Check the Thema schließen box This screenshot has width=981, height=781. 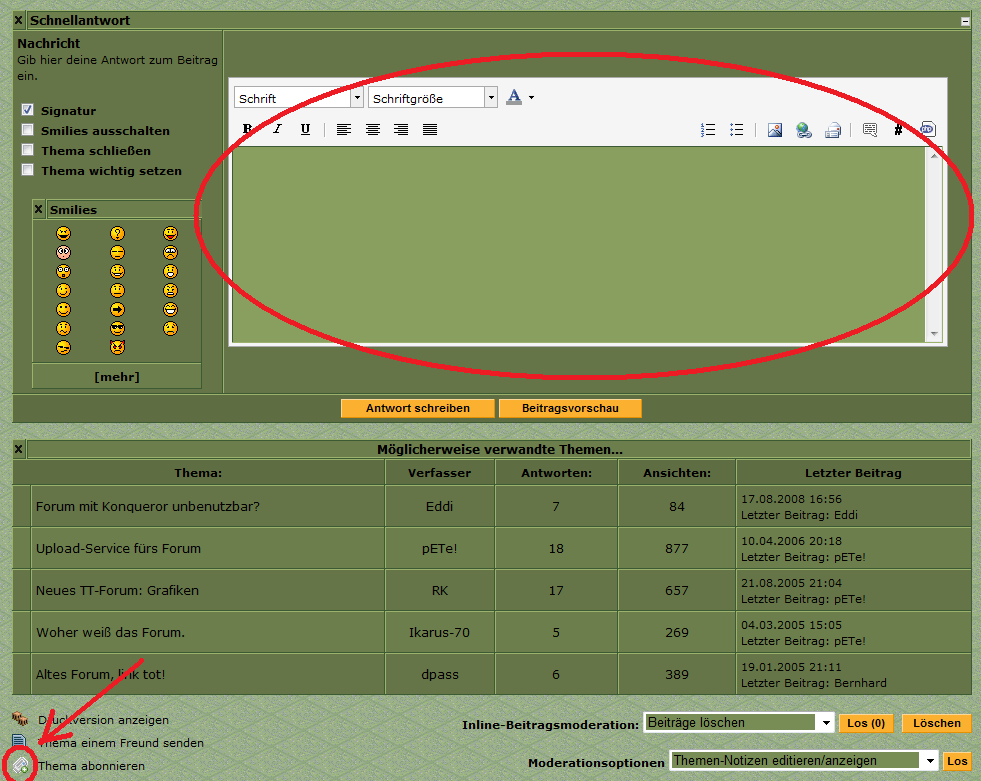point(28,150)
